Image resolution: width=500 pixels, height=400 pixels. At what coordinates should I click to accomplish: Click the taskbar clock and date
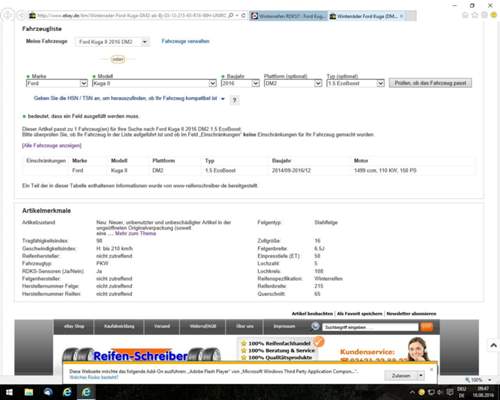click(x=483, y=392)
